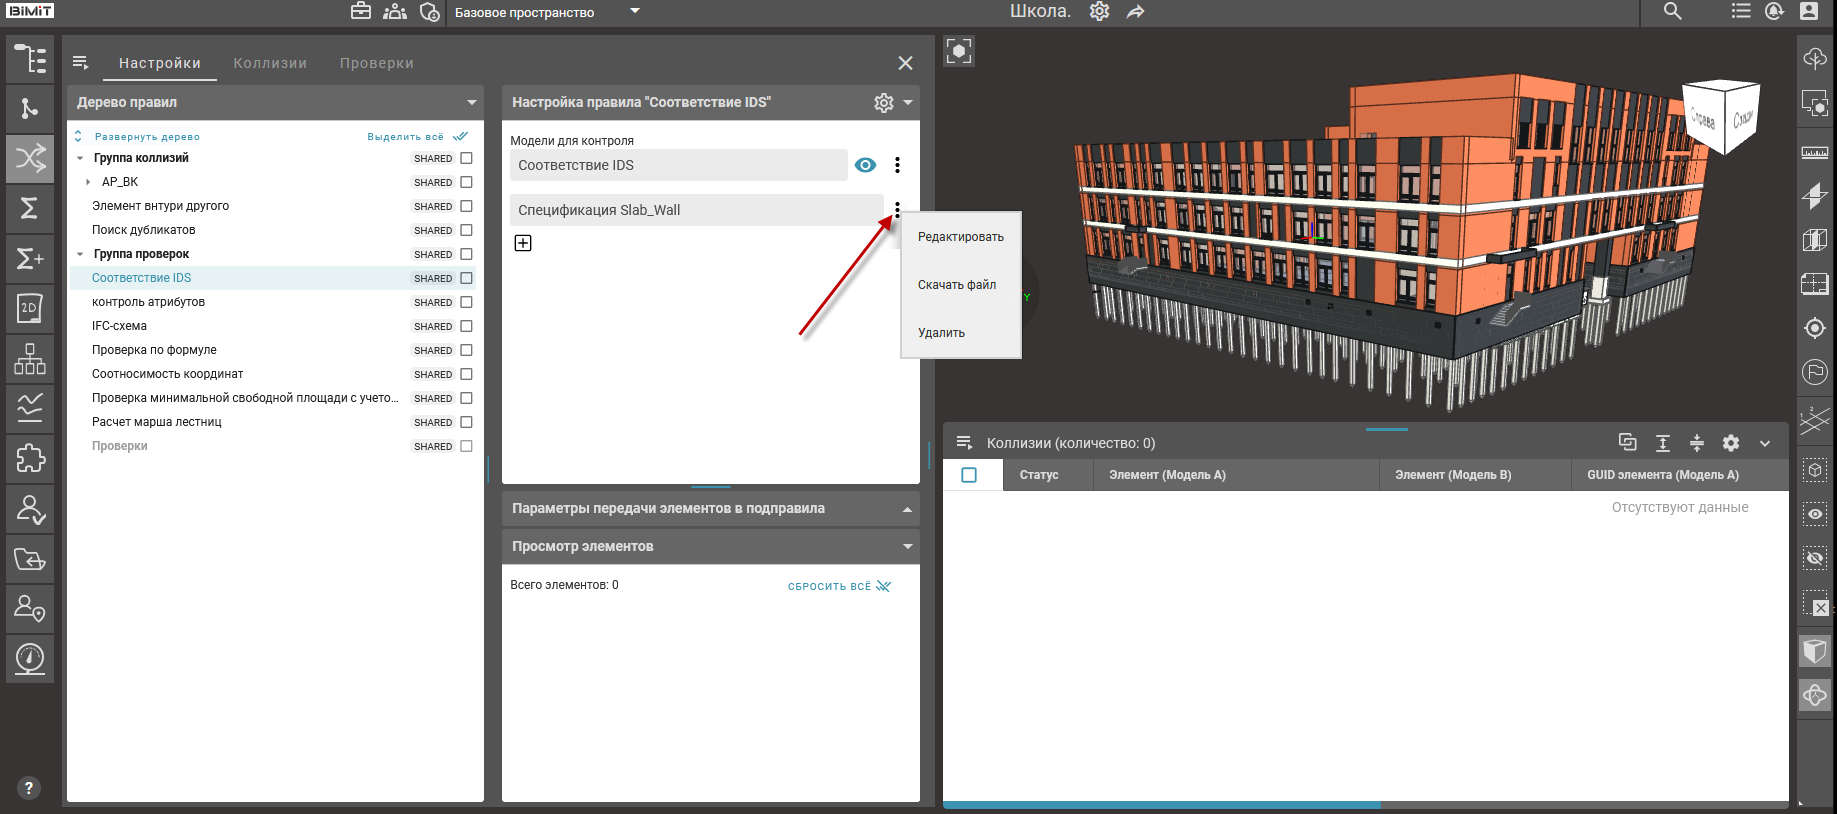Viewport: 1837px width, 814px height.
Task: Open the shared folder sidebar tool
Action: pos(30,558)
